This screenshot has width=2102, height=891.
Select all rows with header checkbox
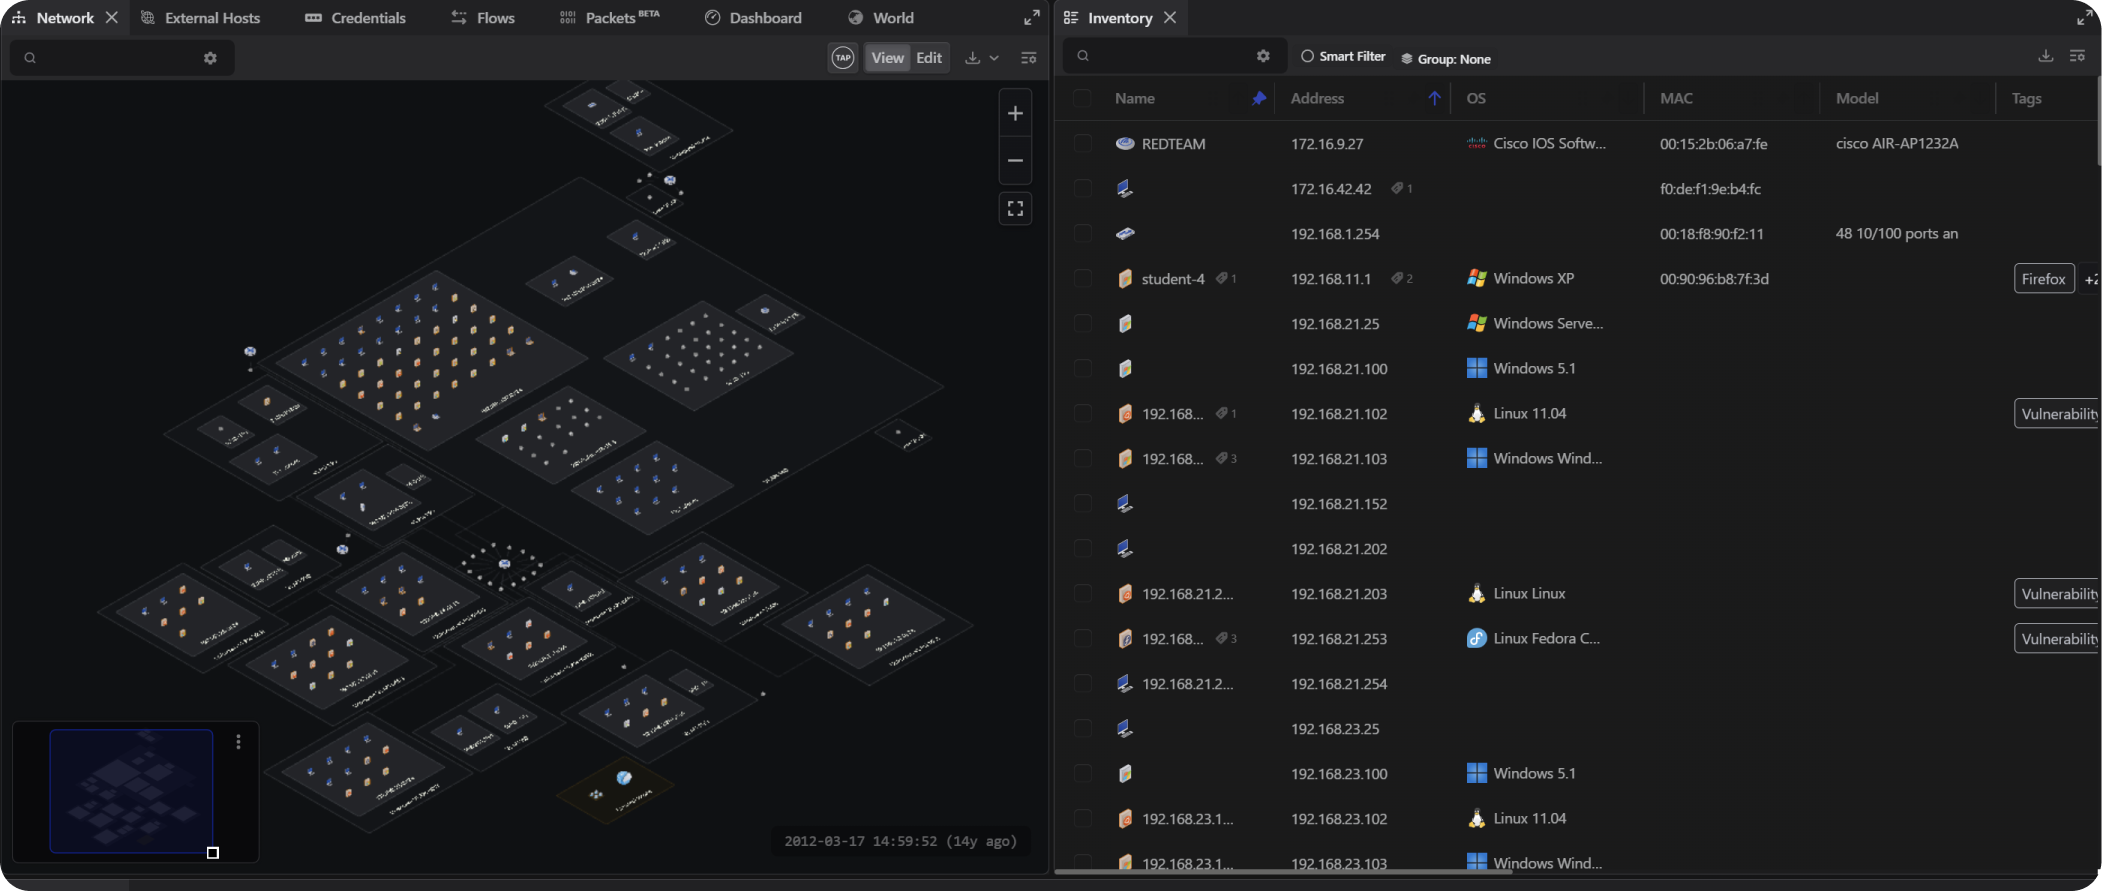coord(1082,98)
